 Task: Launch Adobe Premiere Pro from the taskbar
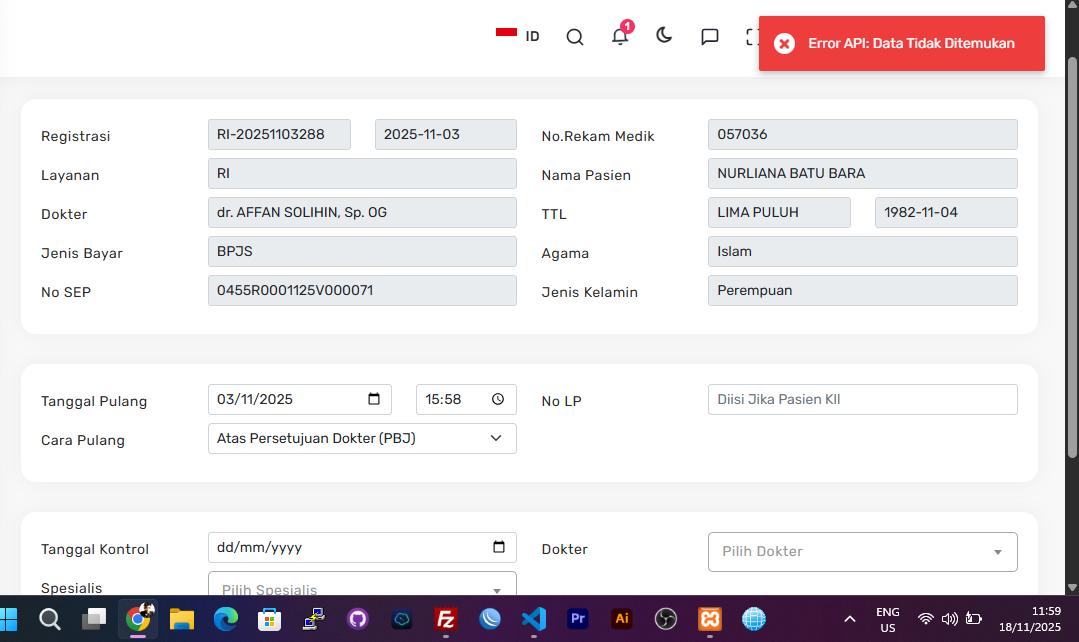[578, 619]
